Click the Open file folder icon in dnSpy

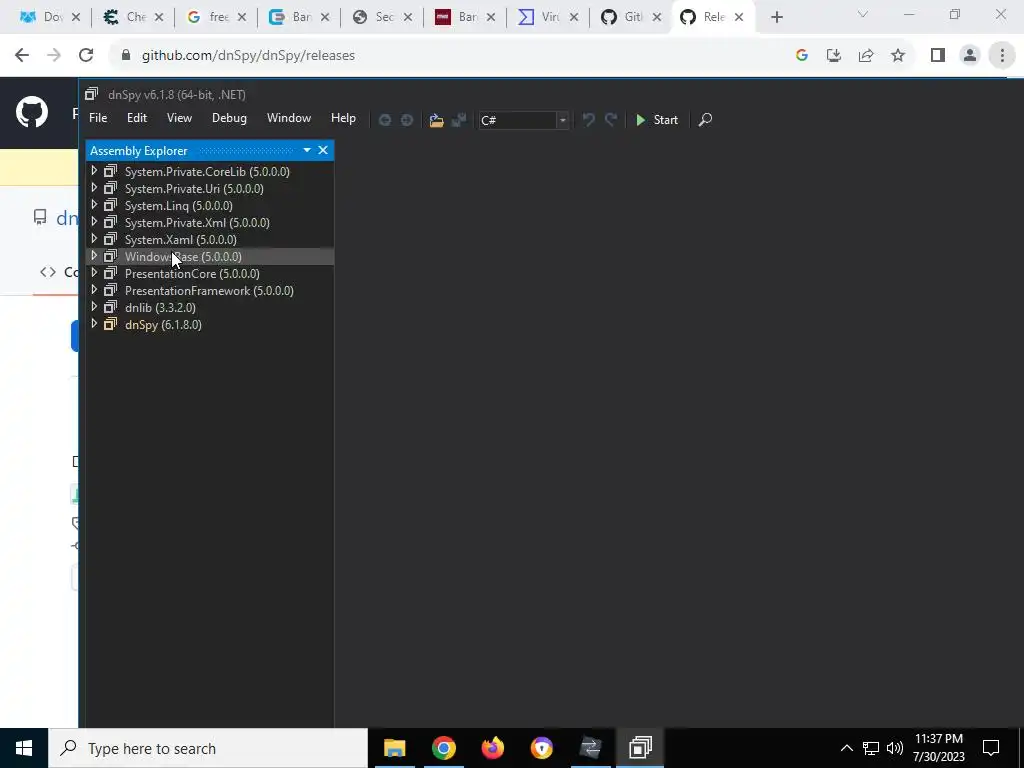(436, 120)
